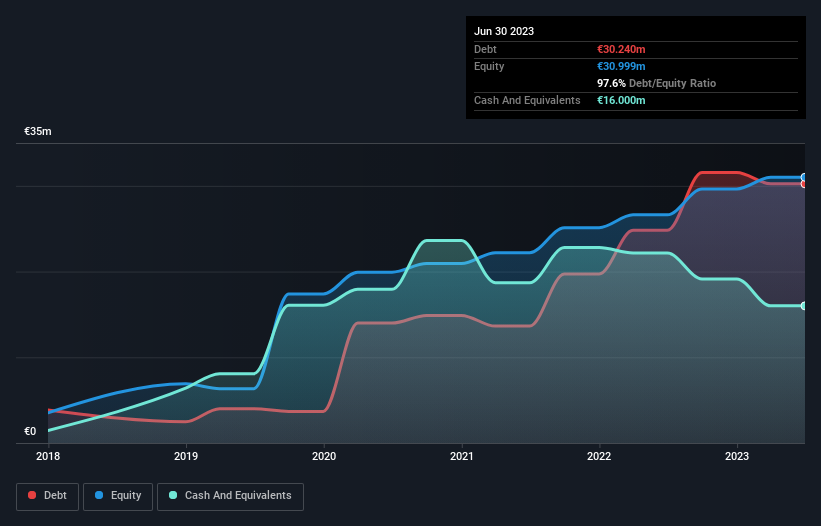Click the 2022 x-axis label
The image size is (821, 526).
pyautogui.click(x=599, y=456)
